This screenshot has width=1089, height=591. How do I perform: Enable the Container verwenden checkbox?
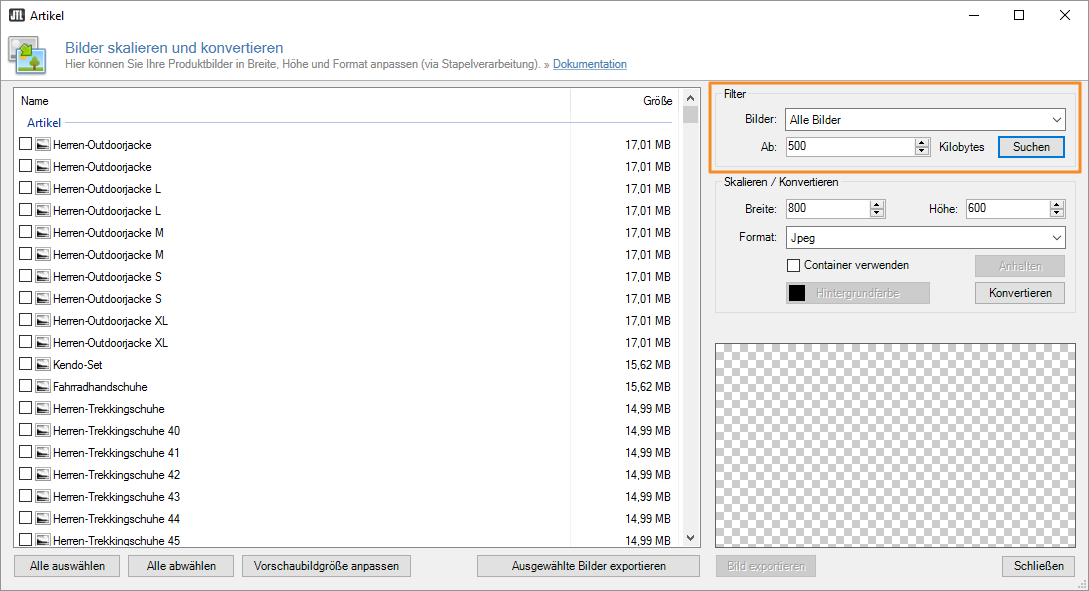click(793, 265)
